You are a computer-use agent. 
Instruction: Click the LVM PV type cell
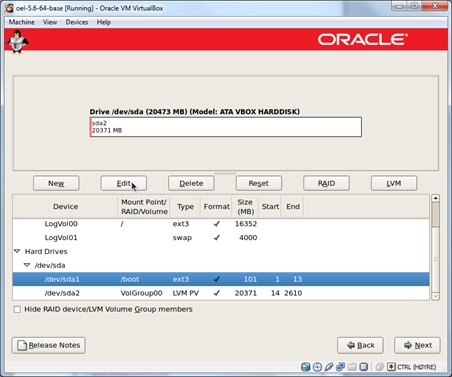186,293
